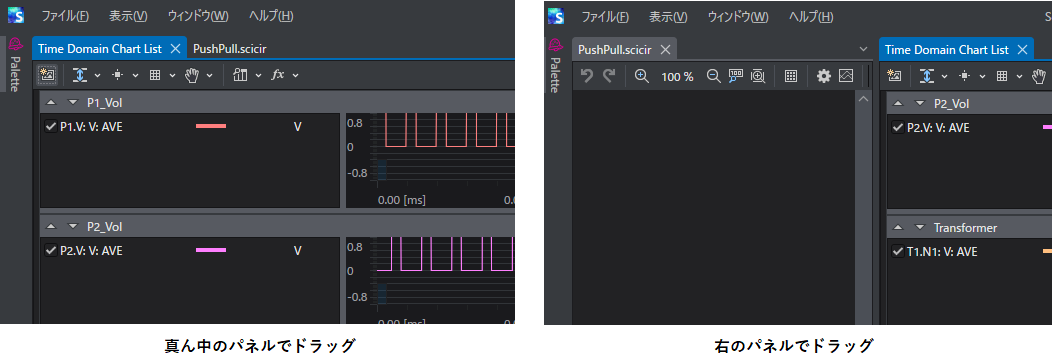
Task: Collapse the P1_Vol chart group down arrow
Action: (x=73, y=103)
